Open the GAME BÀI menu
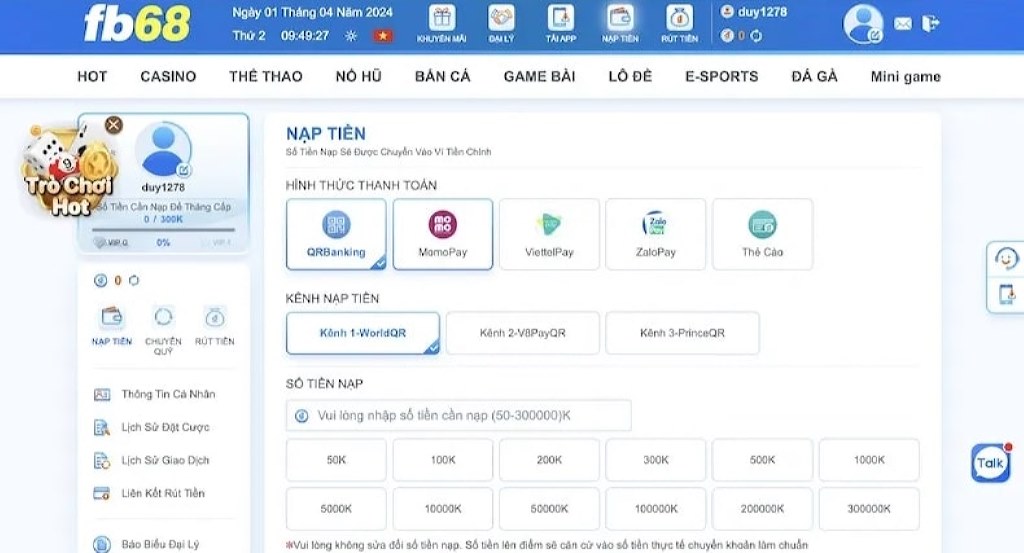Viewport: 1024px width, 553px height. pyautogui.click(x=539, y=76)
